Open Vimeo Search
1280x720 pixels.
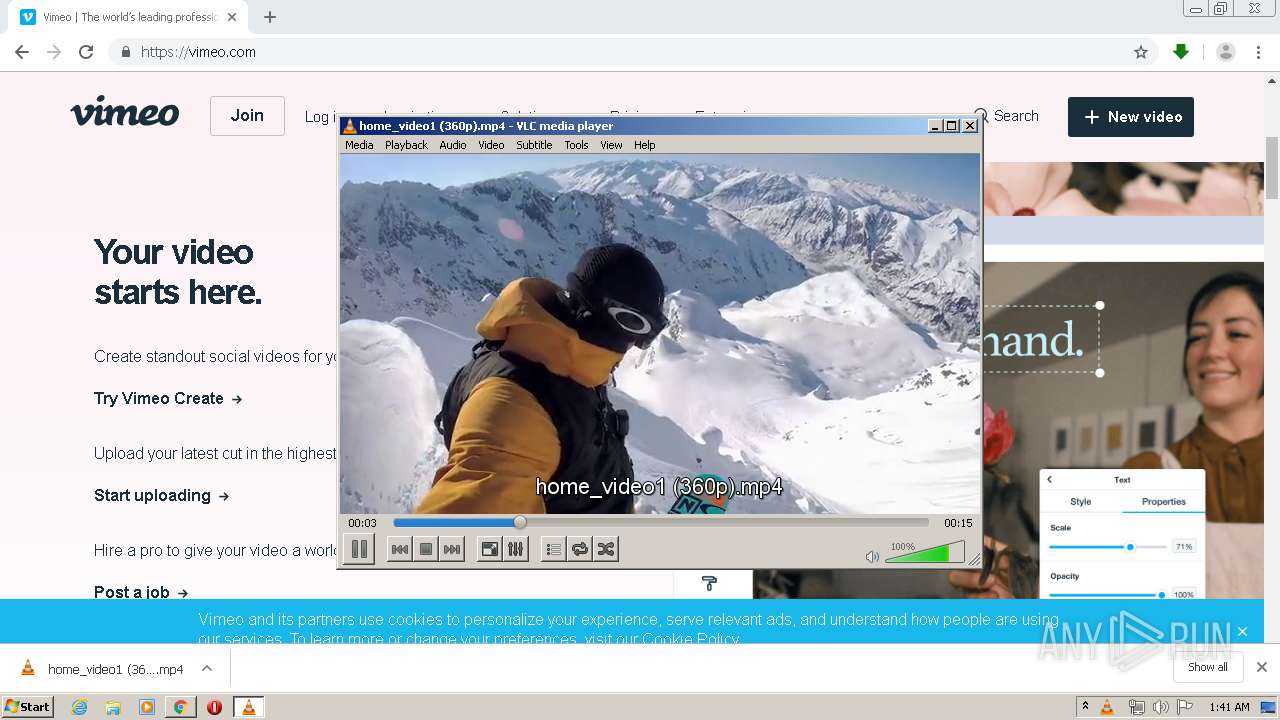pos(1006,116)
